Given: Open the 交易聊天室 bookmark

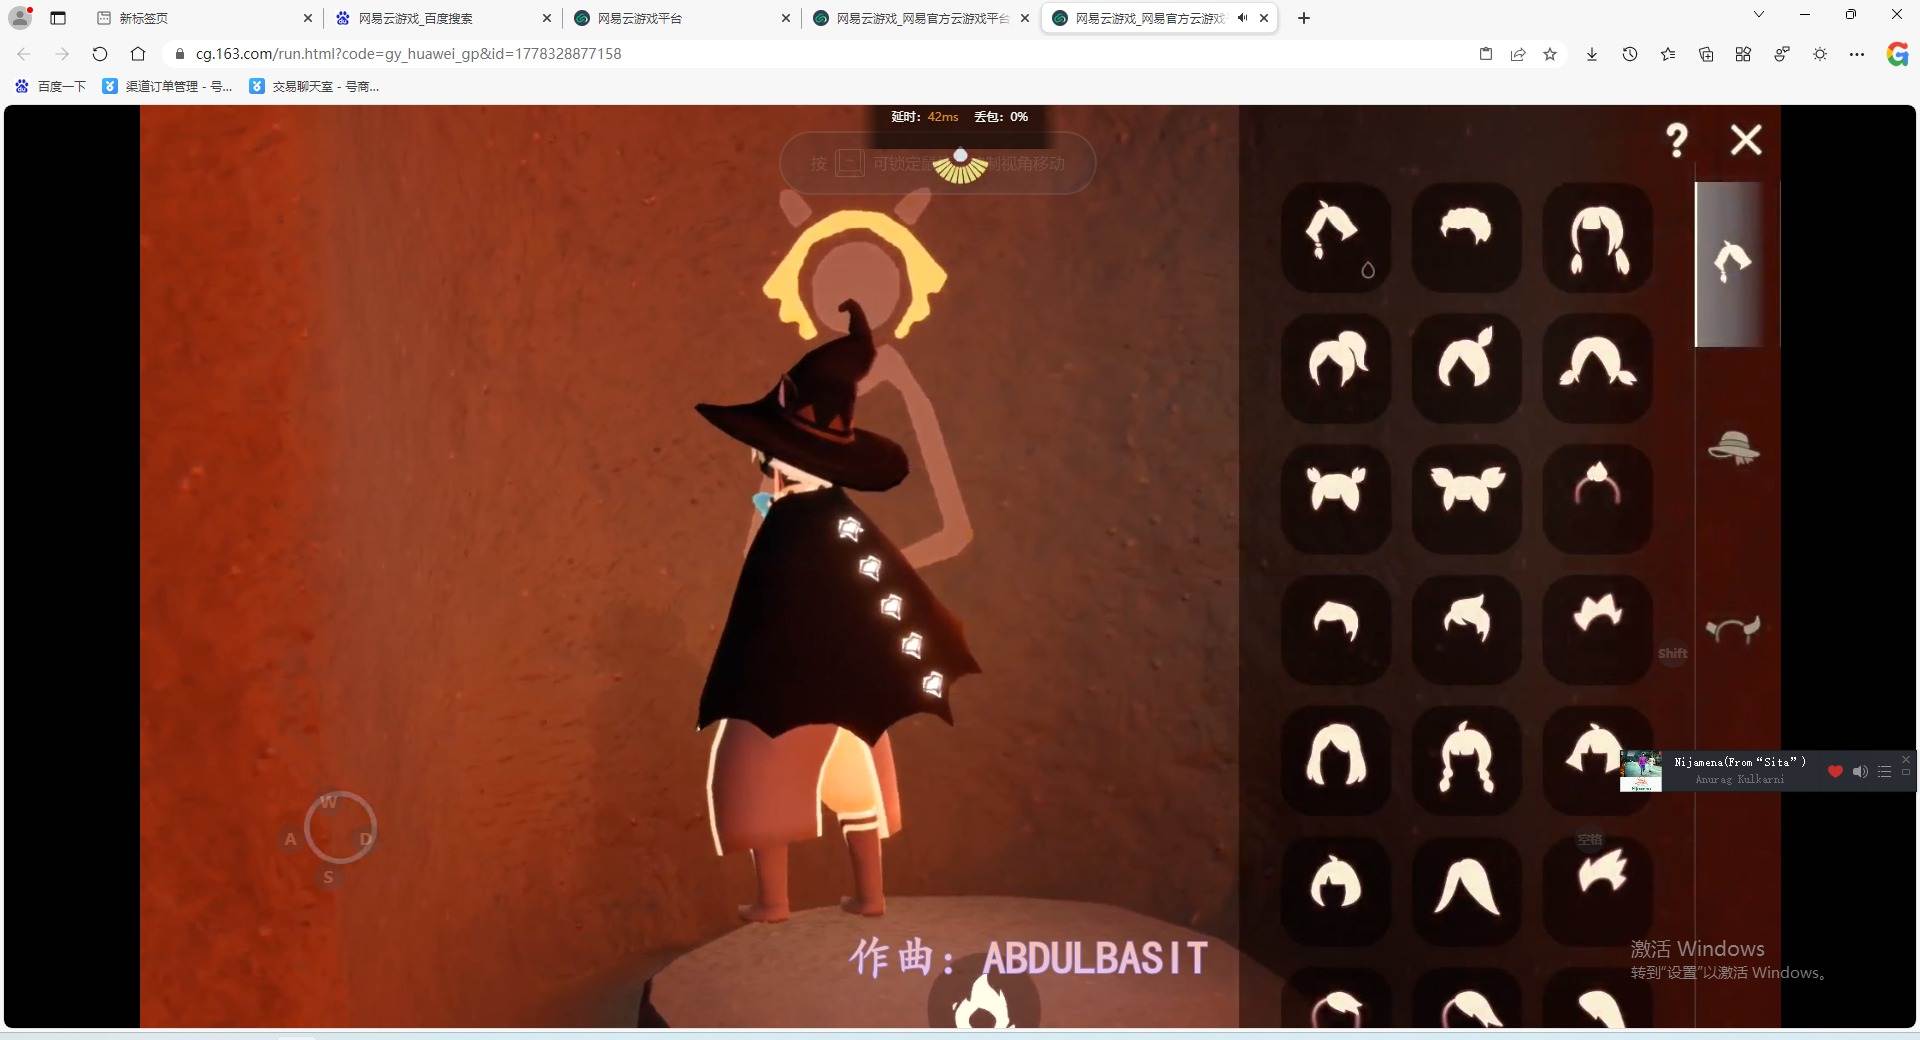Looking at the screenshot, I should pyautogui.click(x=314, y=87).
